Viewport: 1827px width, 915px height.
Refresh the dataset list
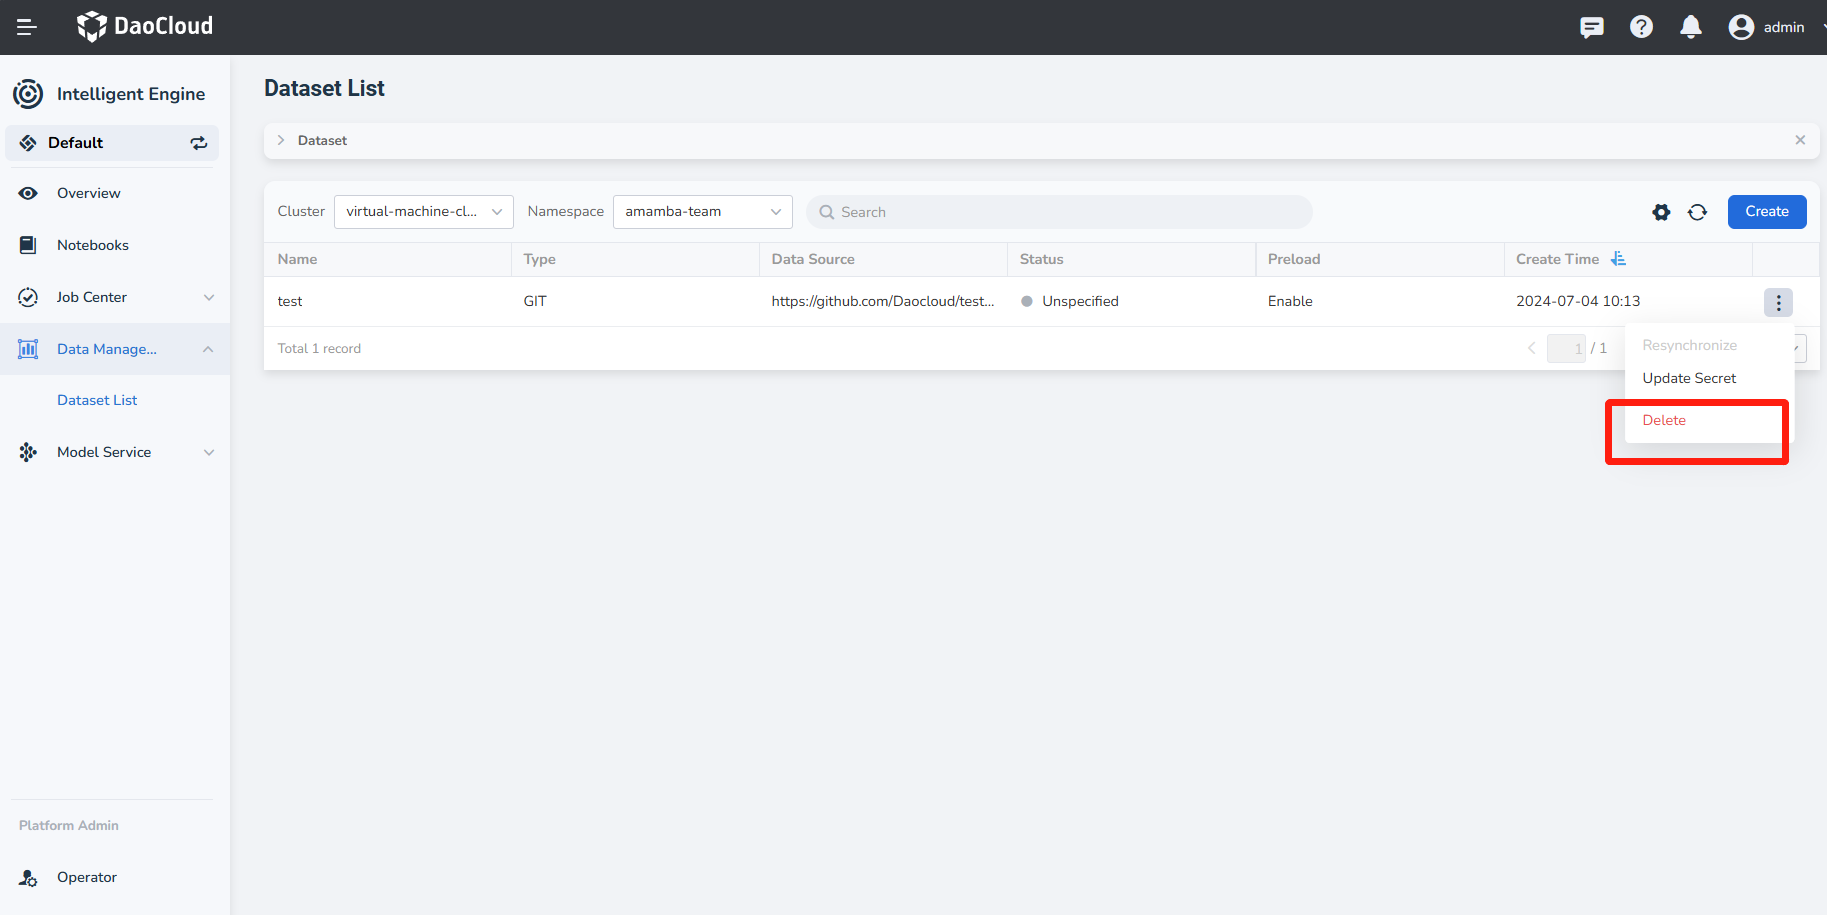click(1697, 212)
